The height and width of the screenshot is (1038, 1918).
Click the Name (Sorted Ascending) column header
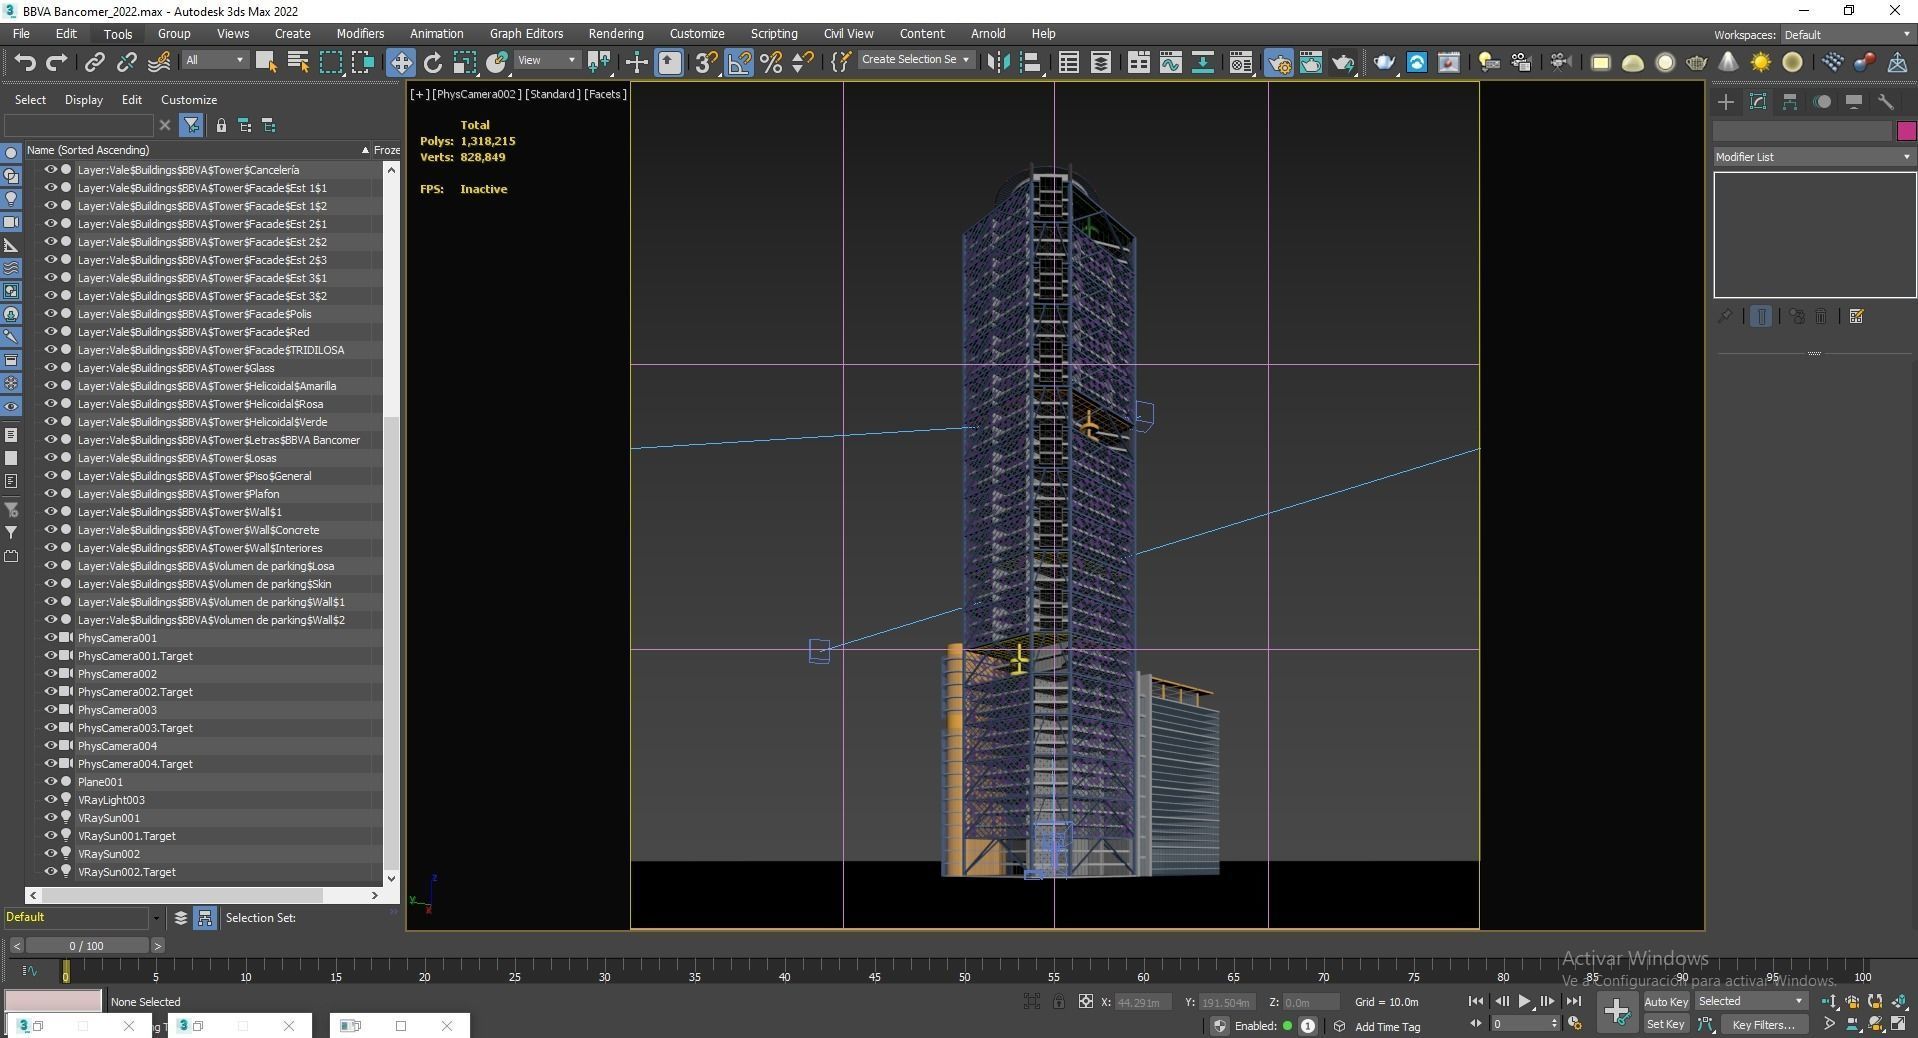coord(198,150)
